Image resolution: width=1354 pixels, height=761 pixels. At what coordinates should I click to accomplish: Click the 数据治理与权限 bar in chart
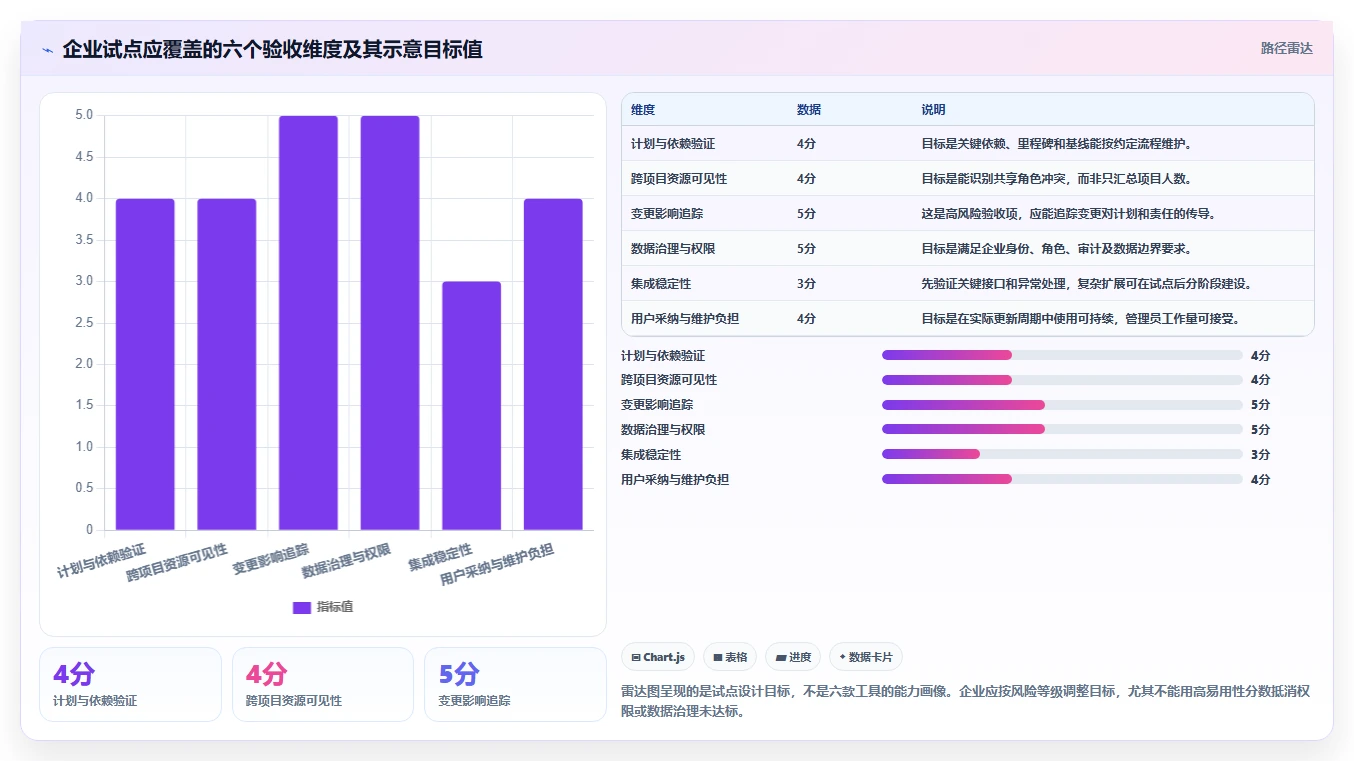(390, 323)
